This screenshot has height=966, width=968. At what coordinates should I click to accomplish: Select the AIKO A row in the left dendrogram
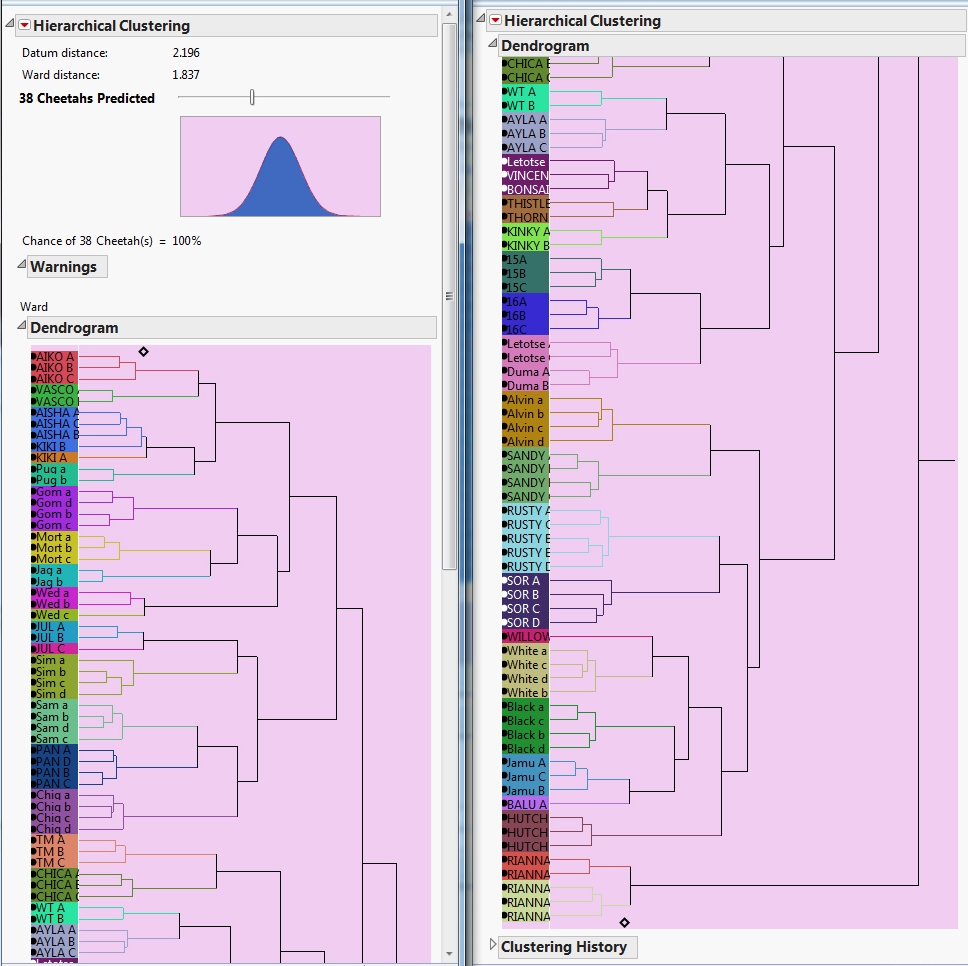pyautogui.click(x=54, y=357)
